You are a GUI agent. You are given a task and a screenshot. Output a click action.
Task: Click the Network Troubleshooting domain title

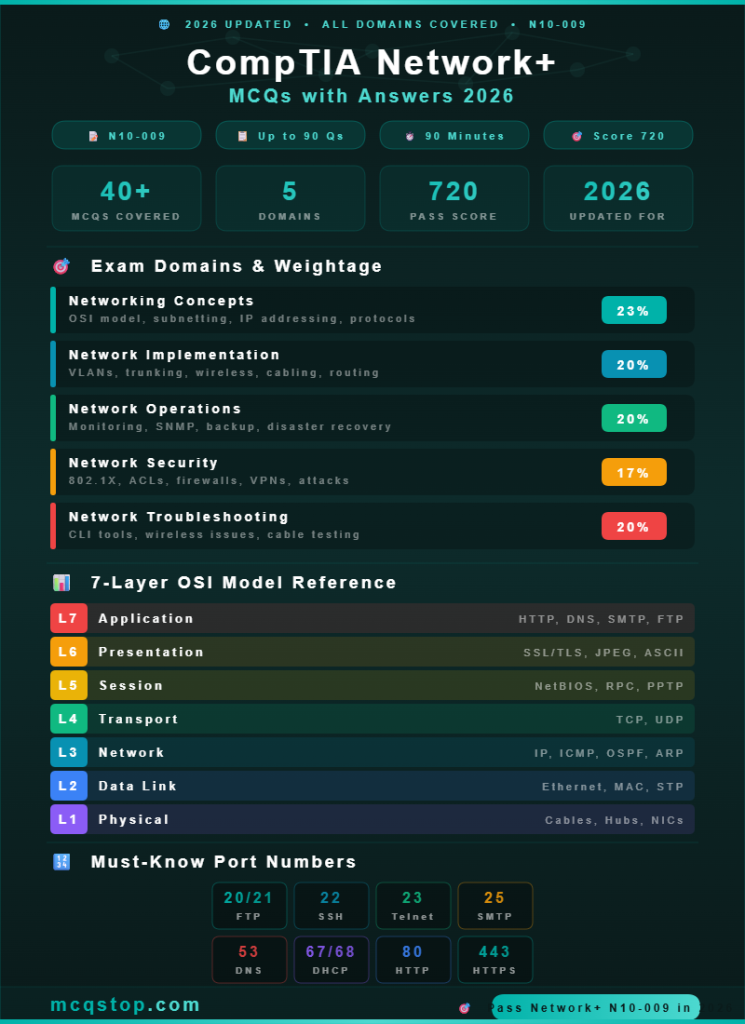click(179, 517)
